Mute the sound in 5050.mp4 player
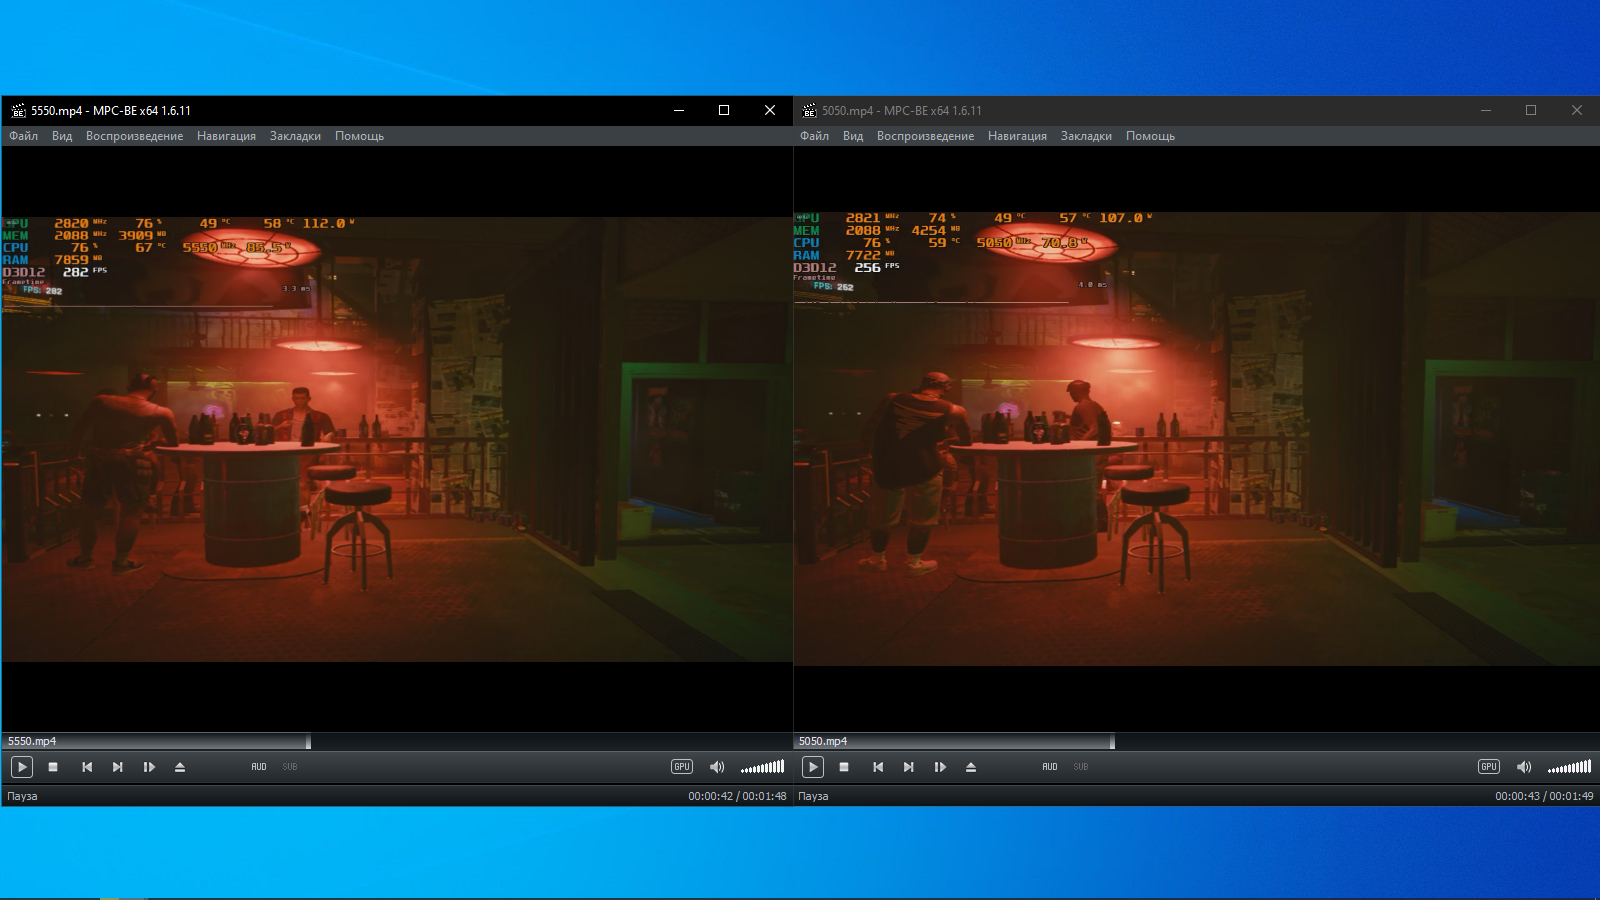The height and width of the screenshot is (900, 1600). pyautogui.click(x=1524, y=767)
